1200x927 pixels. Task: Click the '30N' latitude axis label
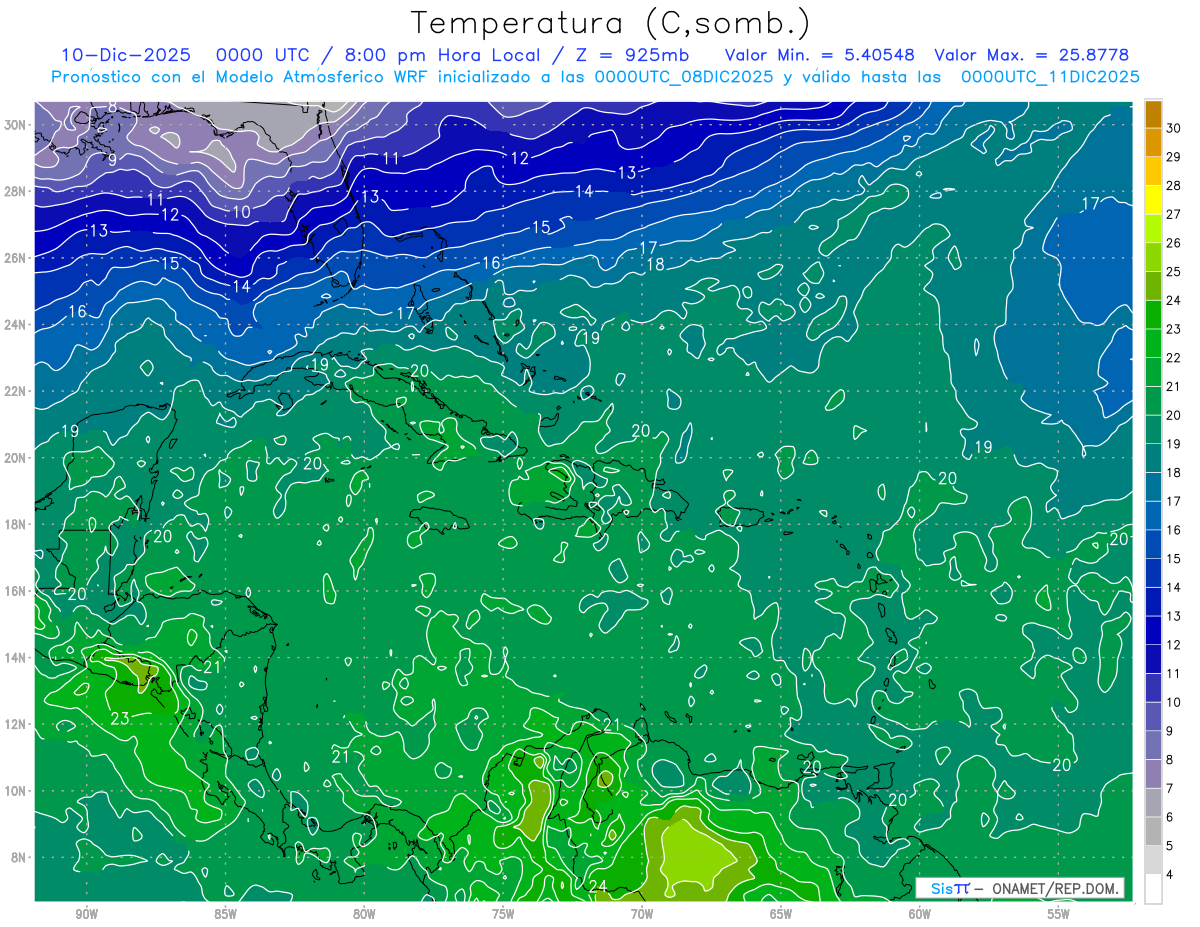click(x=17, y=125)
